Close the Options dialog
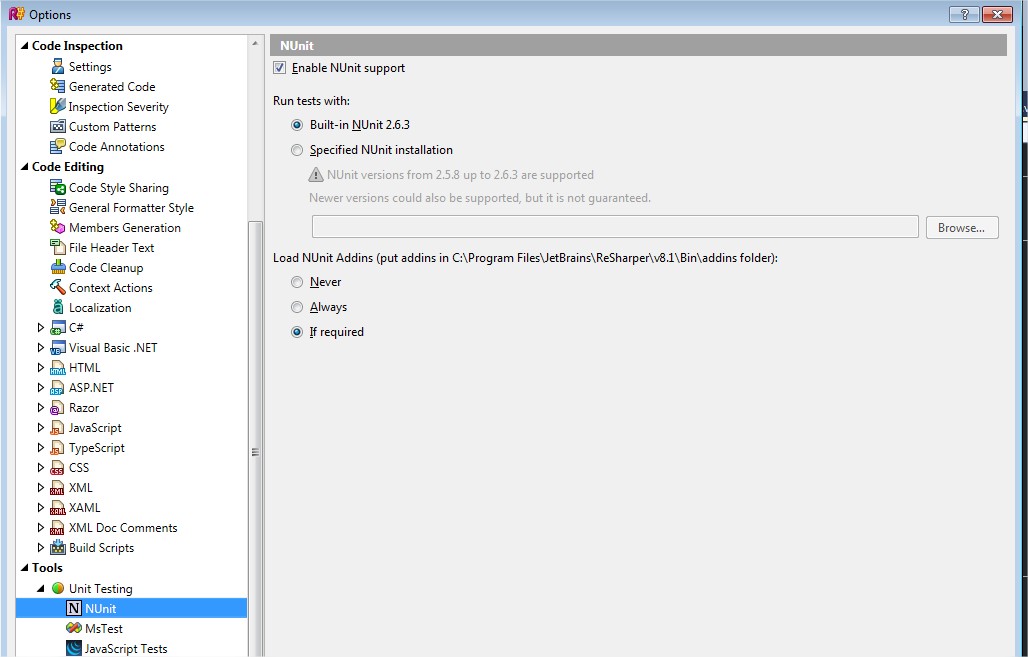Image resolution: width=1028 pixels, height=657 pixels. 997,14
